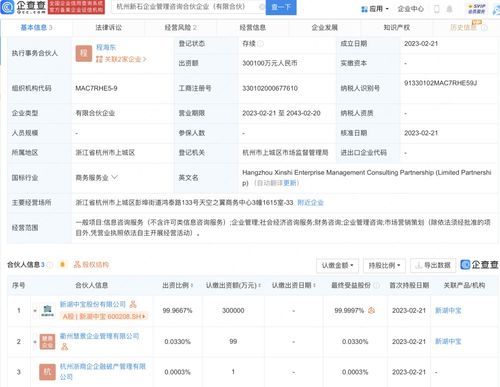
Task: Click the 导出数据 export button
Action: [x=433, y=265]
